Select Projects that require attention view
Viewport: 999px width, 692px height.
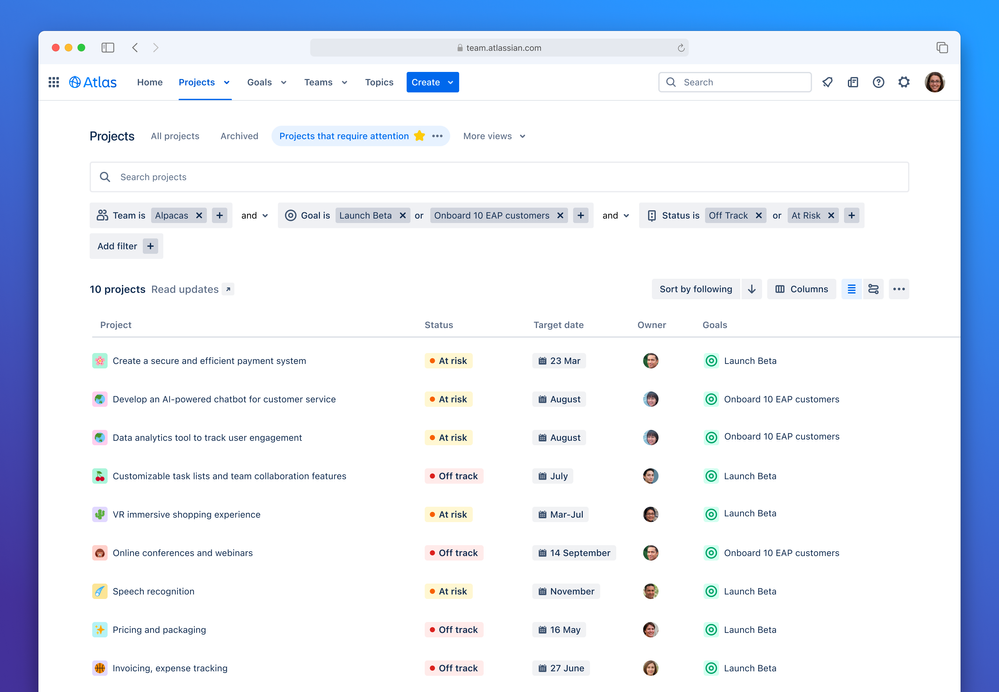pos(344,136)
